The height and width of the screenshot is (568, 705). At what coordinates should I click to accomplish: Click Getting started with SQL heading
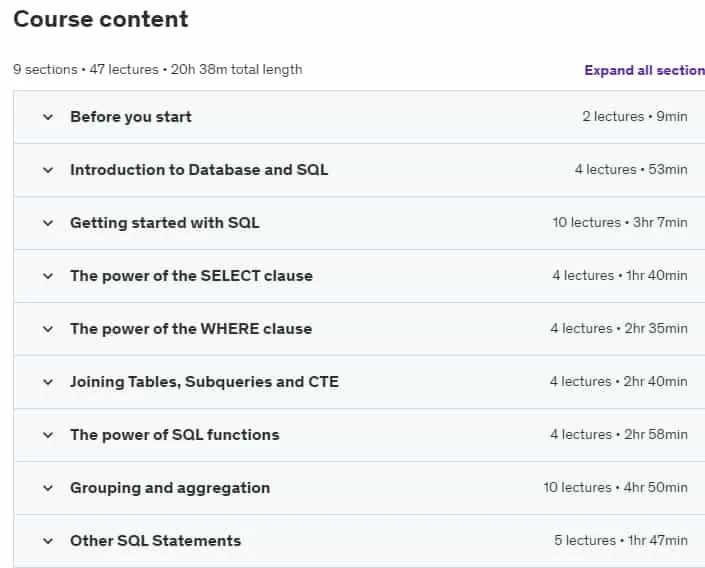pos(165,223)
